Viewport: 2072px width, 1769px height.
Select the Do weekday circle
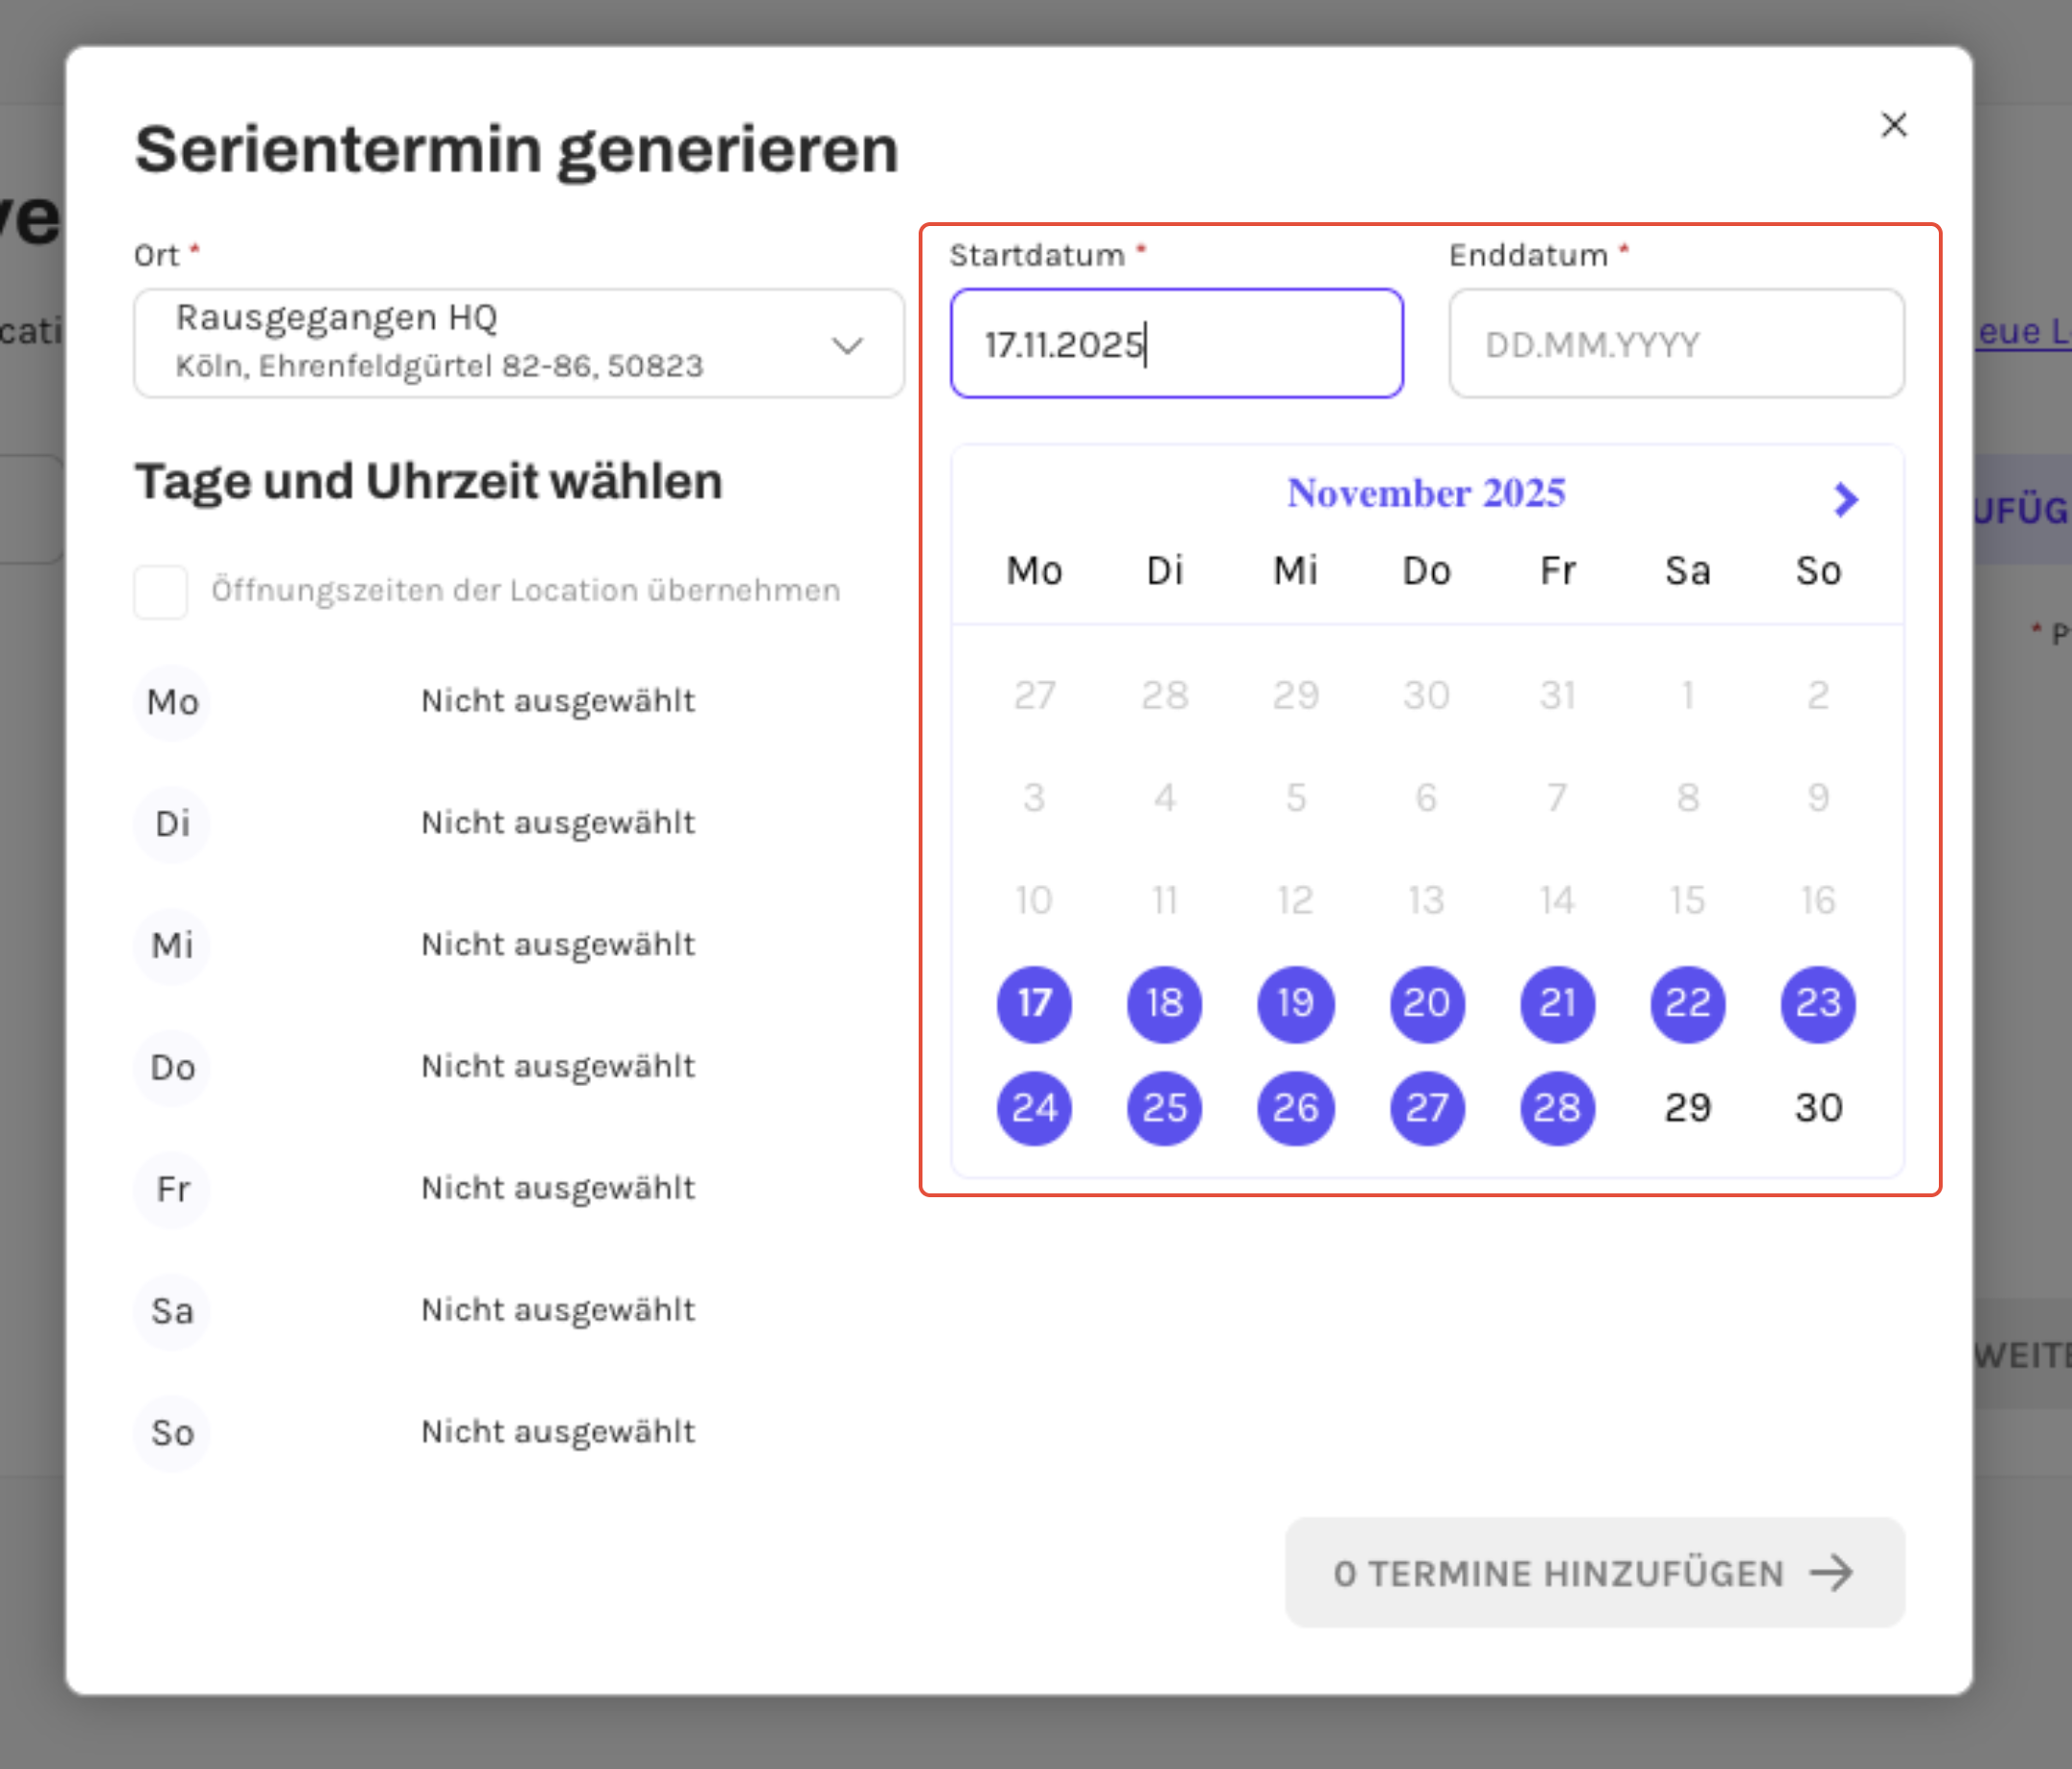point(172,1067)
